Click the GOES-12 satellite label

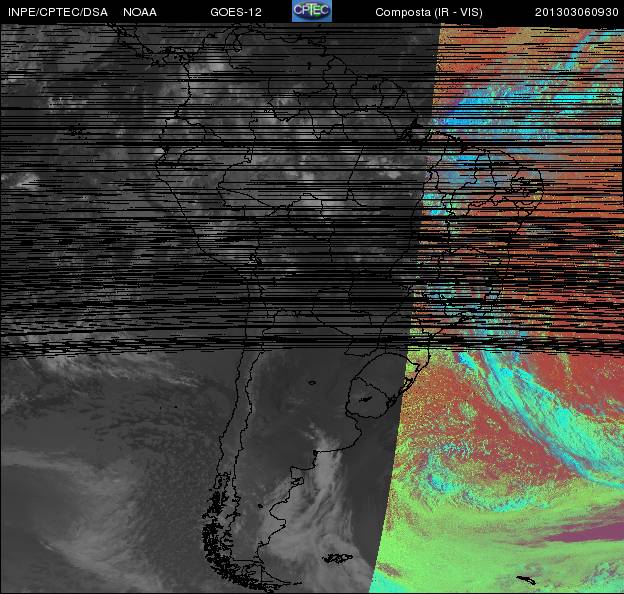coord(236,12)
